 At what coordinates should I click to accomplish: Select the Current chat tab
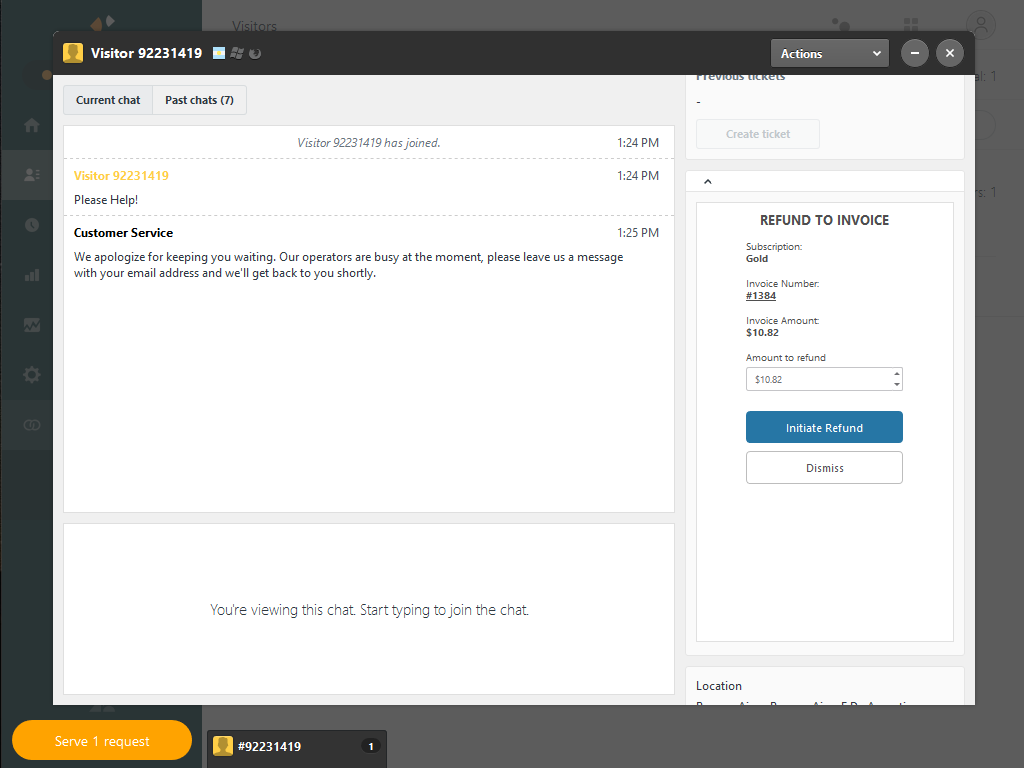[108, 100]
